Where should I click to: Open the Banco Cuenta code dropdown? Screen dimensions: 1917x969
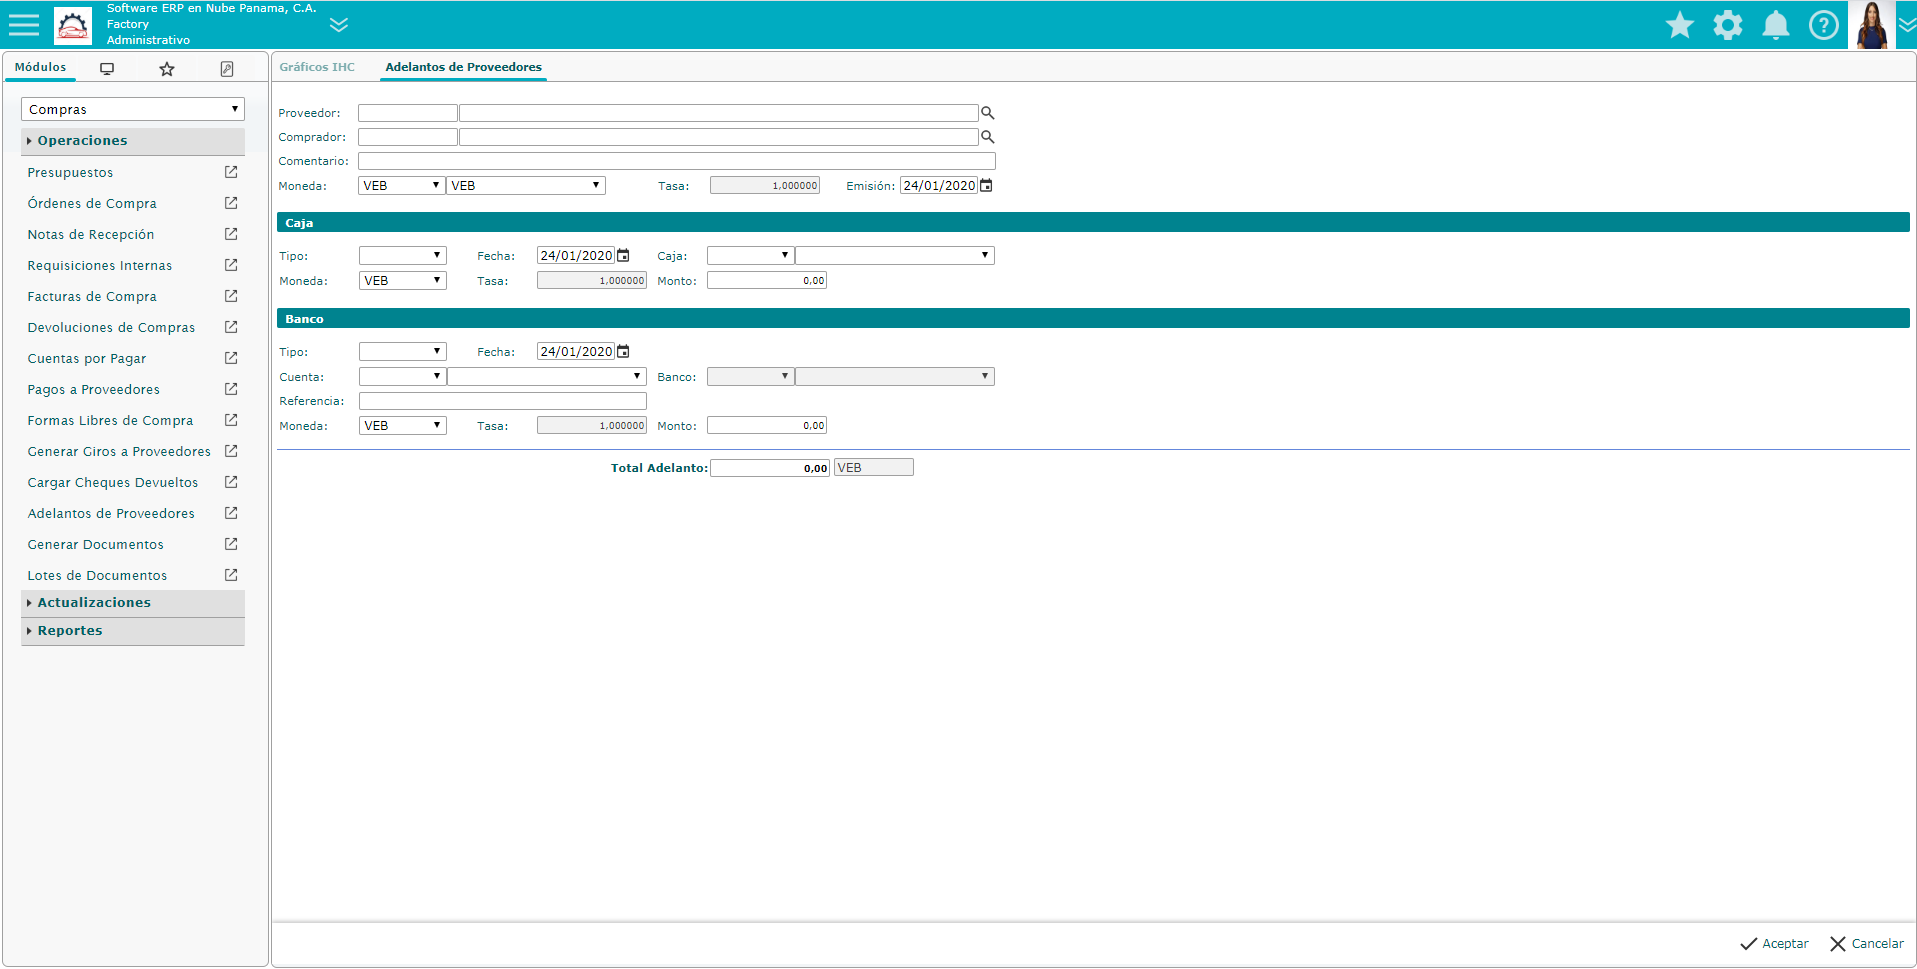click(402, 377)
